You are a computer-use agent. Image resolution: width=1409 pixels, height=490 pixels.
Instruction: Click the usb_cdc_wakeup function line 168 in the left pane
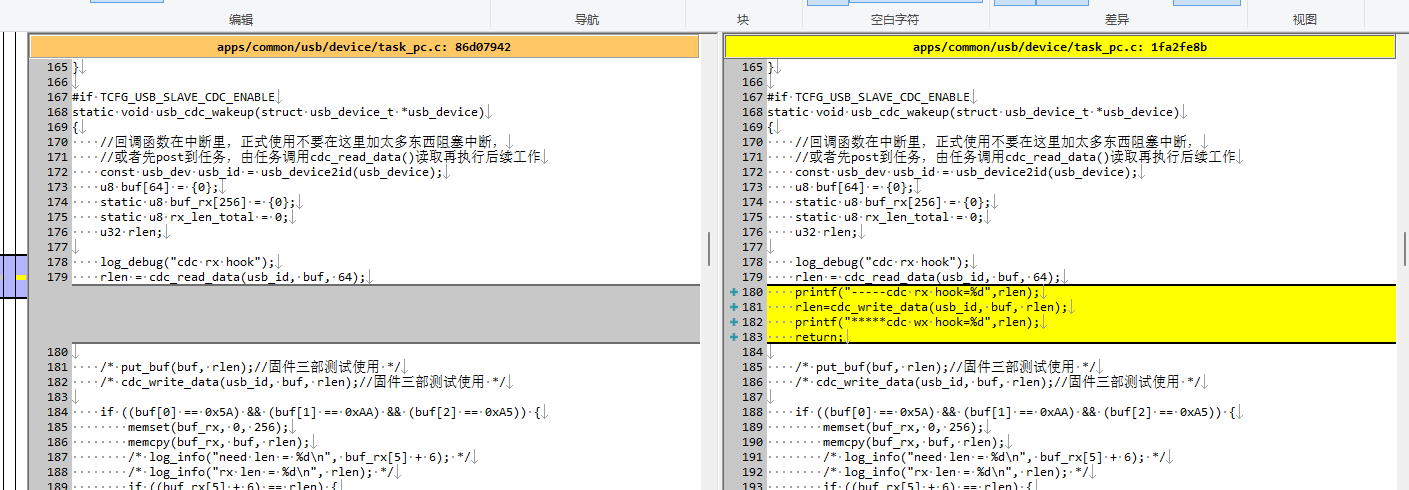pyautogui.click(x=278, y=112)
